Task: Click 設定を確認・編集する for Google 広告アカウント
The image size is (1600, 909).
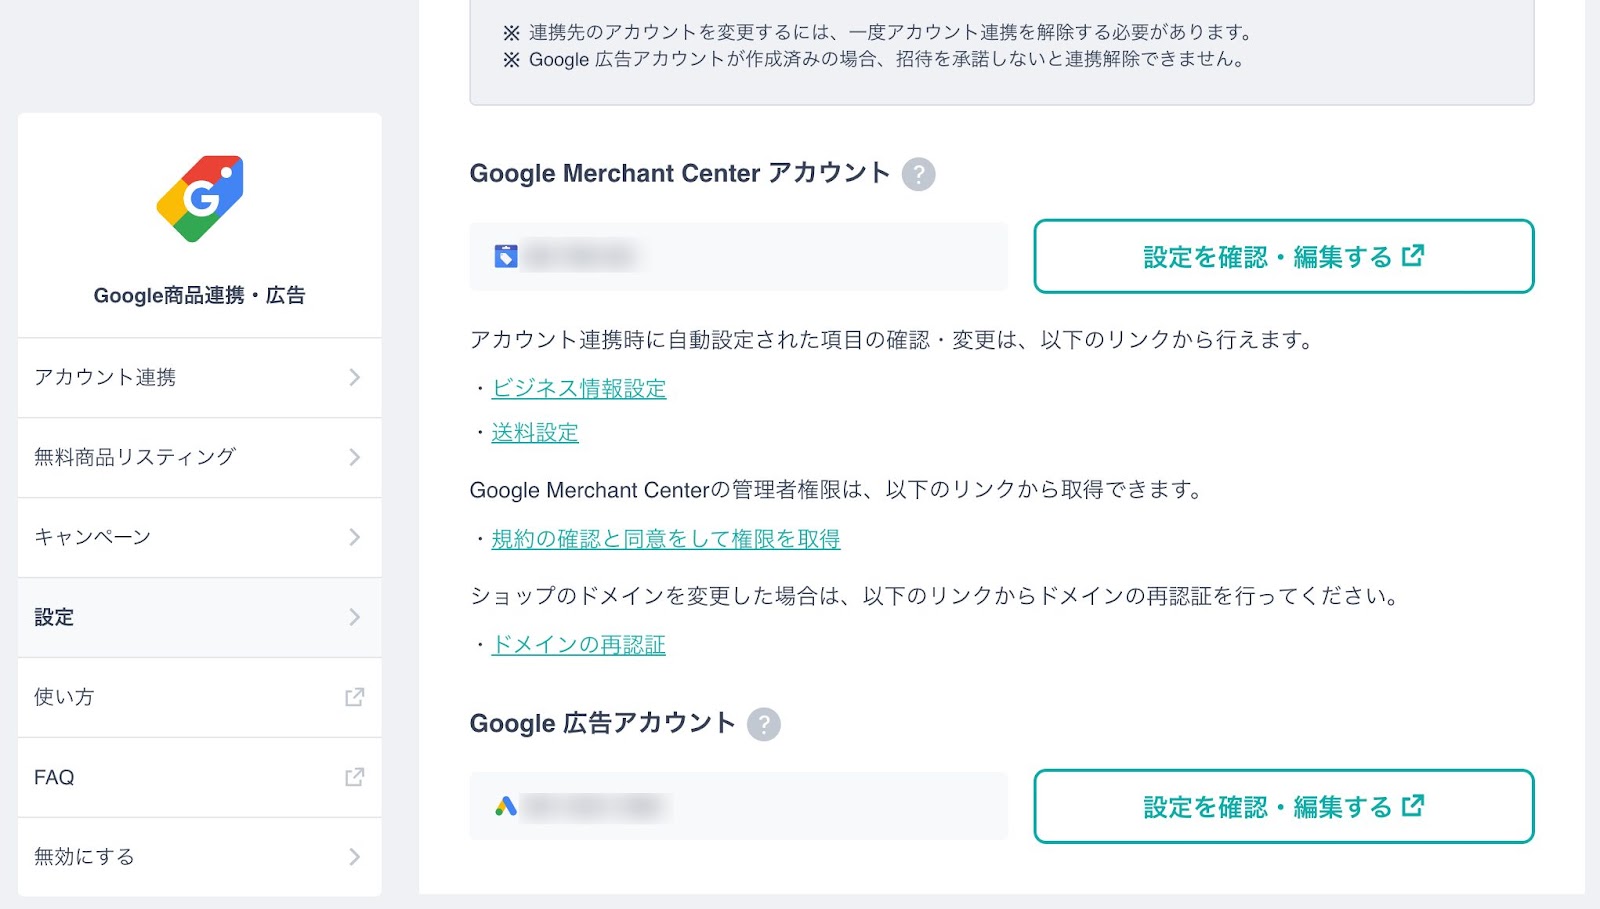Action: coord(1284,806)
